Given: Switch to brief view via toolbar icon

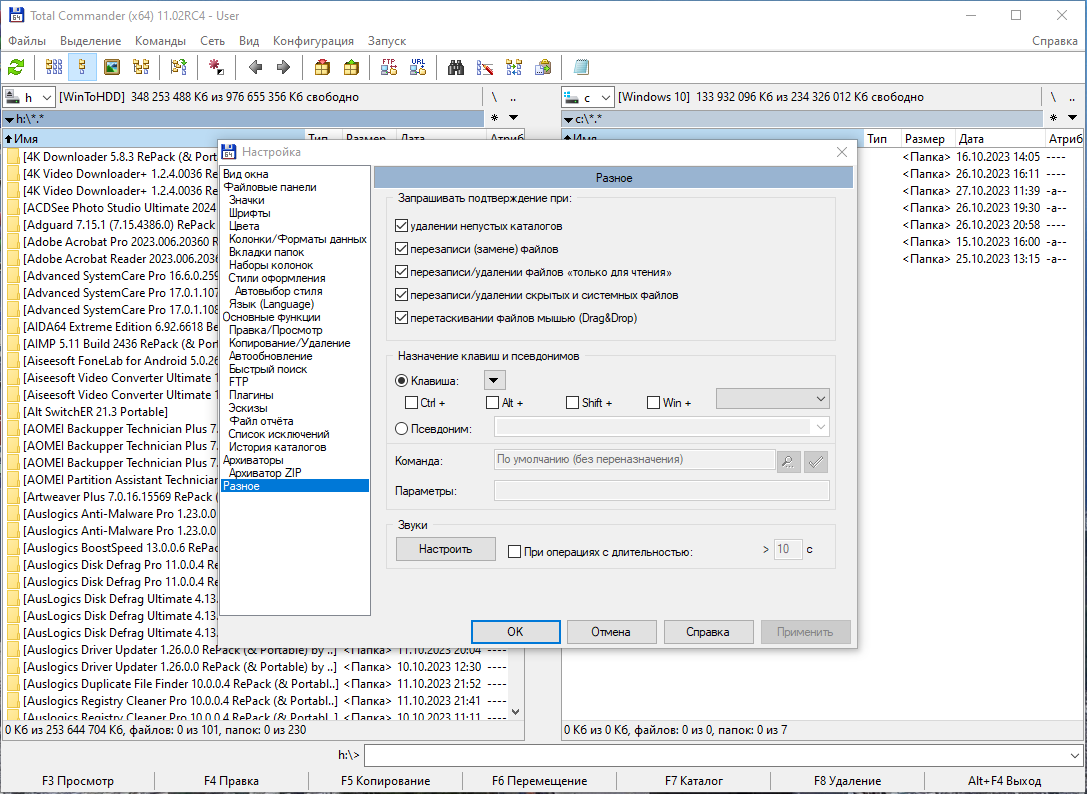Looking at the screenshot, I should 53,67.
